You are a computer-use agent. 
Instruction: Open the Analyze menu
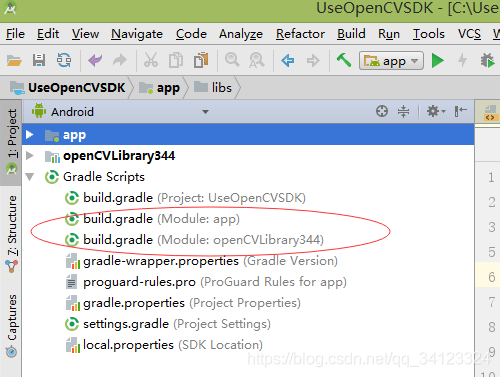(x=241, y=34)
